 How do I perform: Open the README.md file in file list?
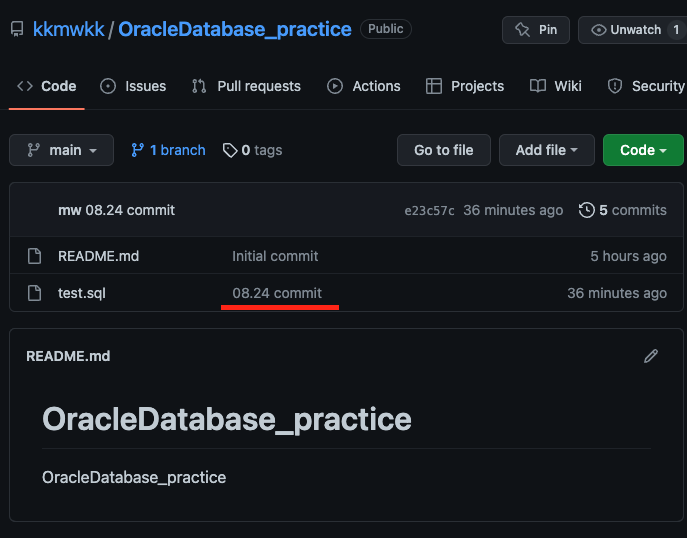99,256
